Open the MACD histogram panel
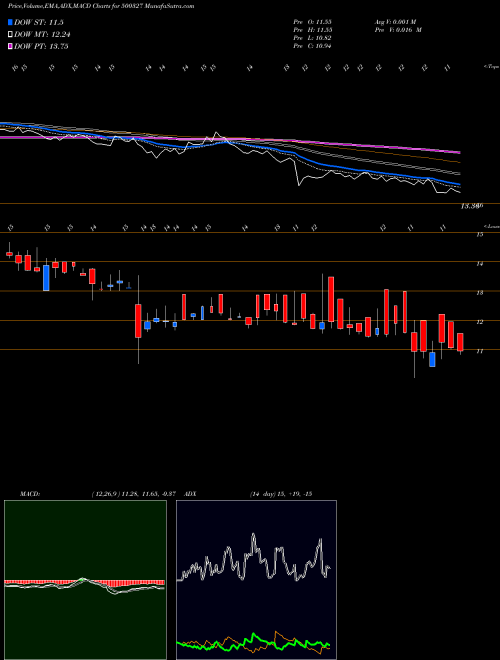 point(85,580)
